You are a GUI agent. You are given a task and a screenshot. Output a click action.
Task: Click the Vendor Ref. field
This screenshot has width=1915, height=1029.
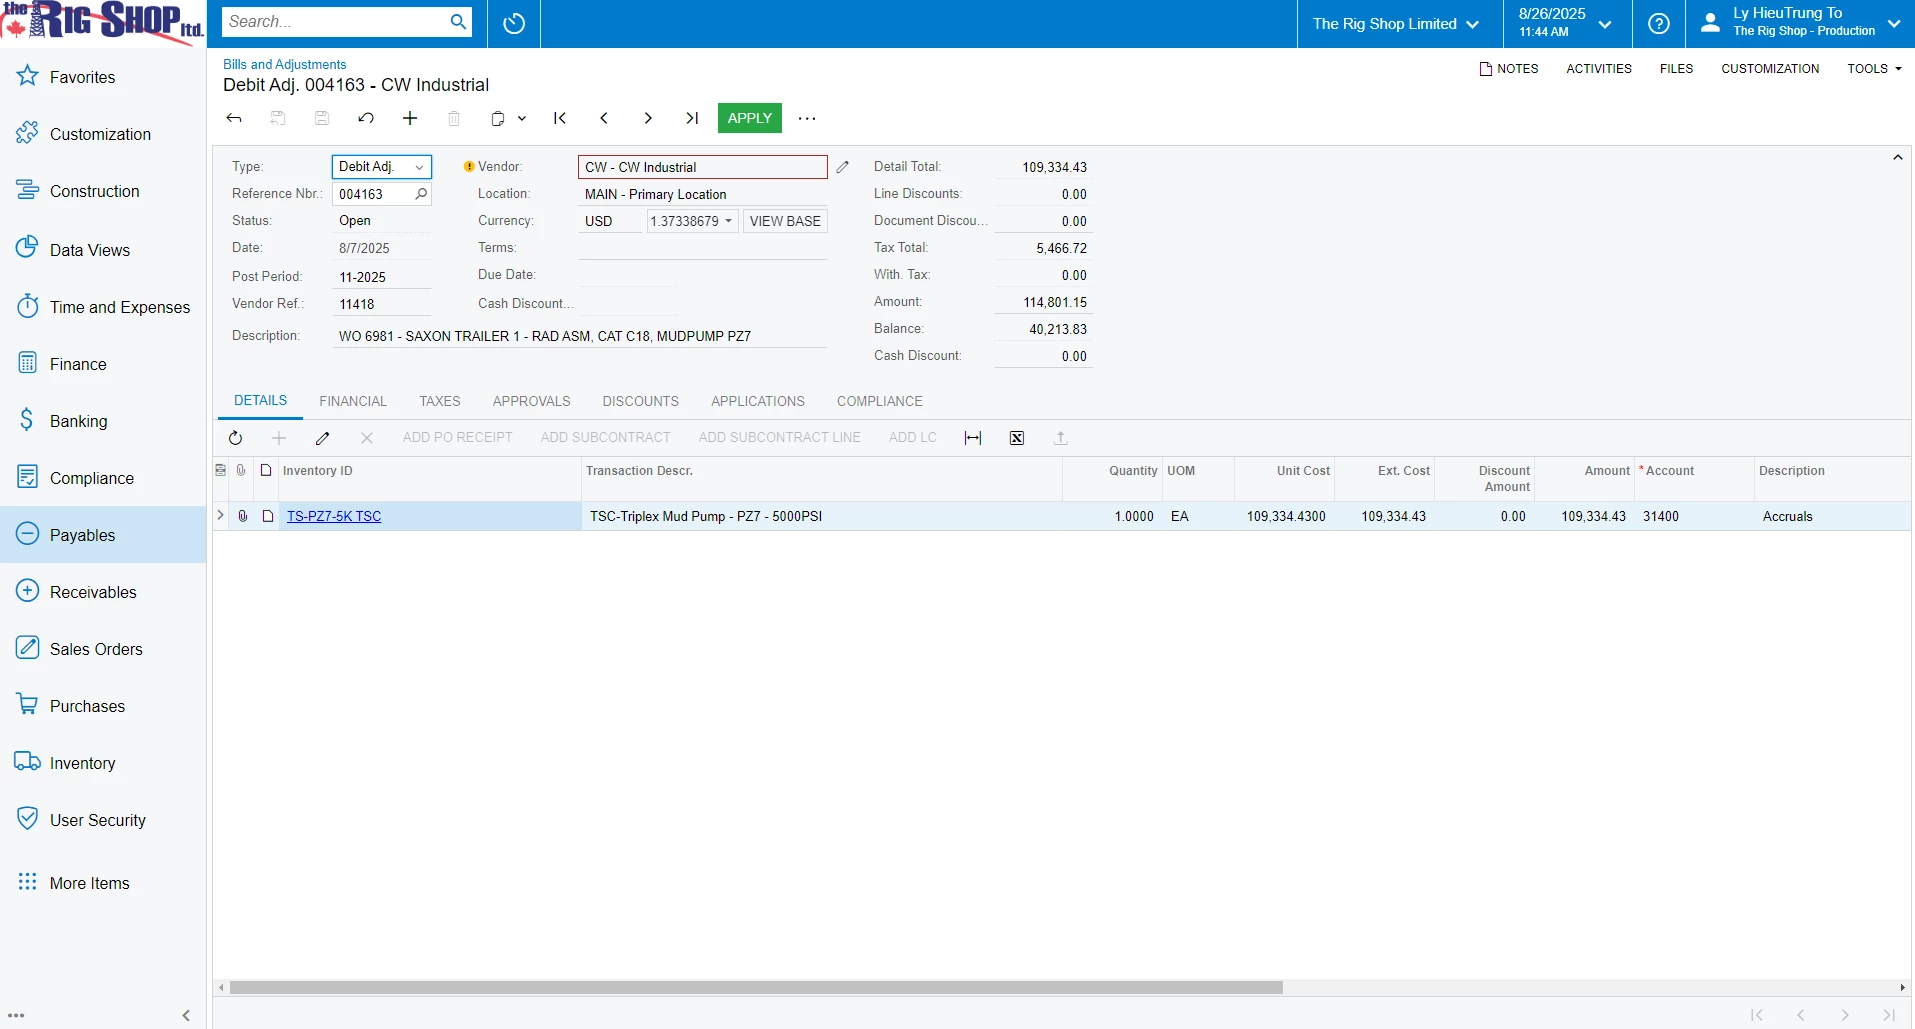click(382, 304)
